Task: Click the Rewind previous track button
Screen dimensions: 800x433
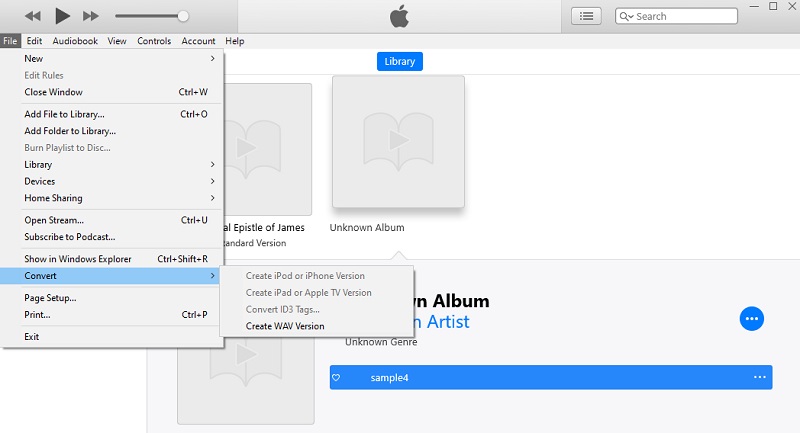Action: pyautogui.click(x=33, y=16)
